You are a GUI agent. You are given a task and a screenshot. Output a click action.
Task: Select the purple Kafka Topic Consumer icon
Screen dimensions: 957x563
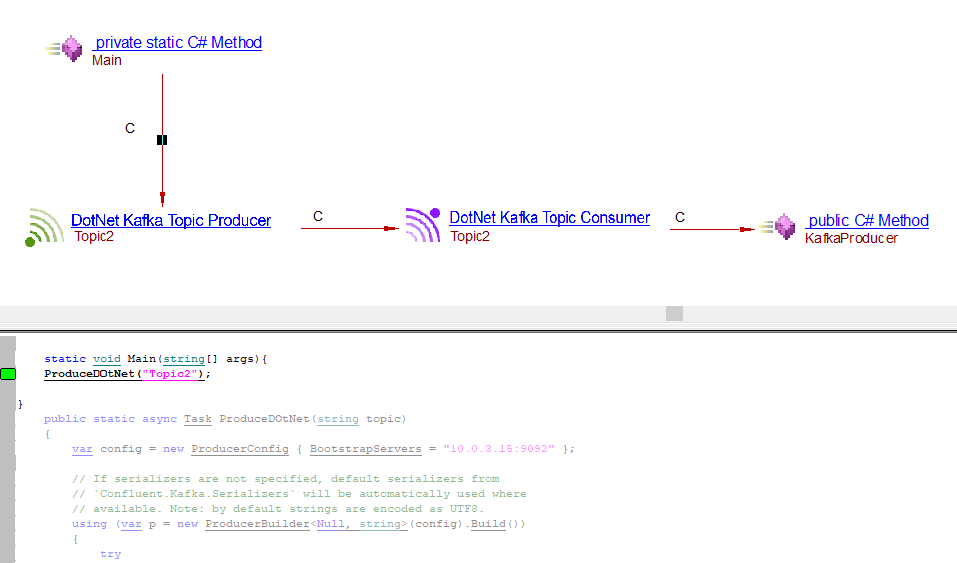423,225
